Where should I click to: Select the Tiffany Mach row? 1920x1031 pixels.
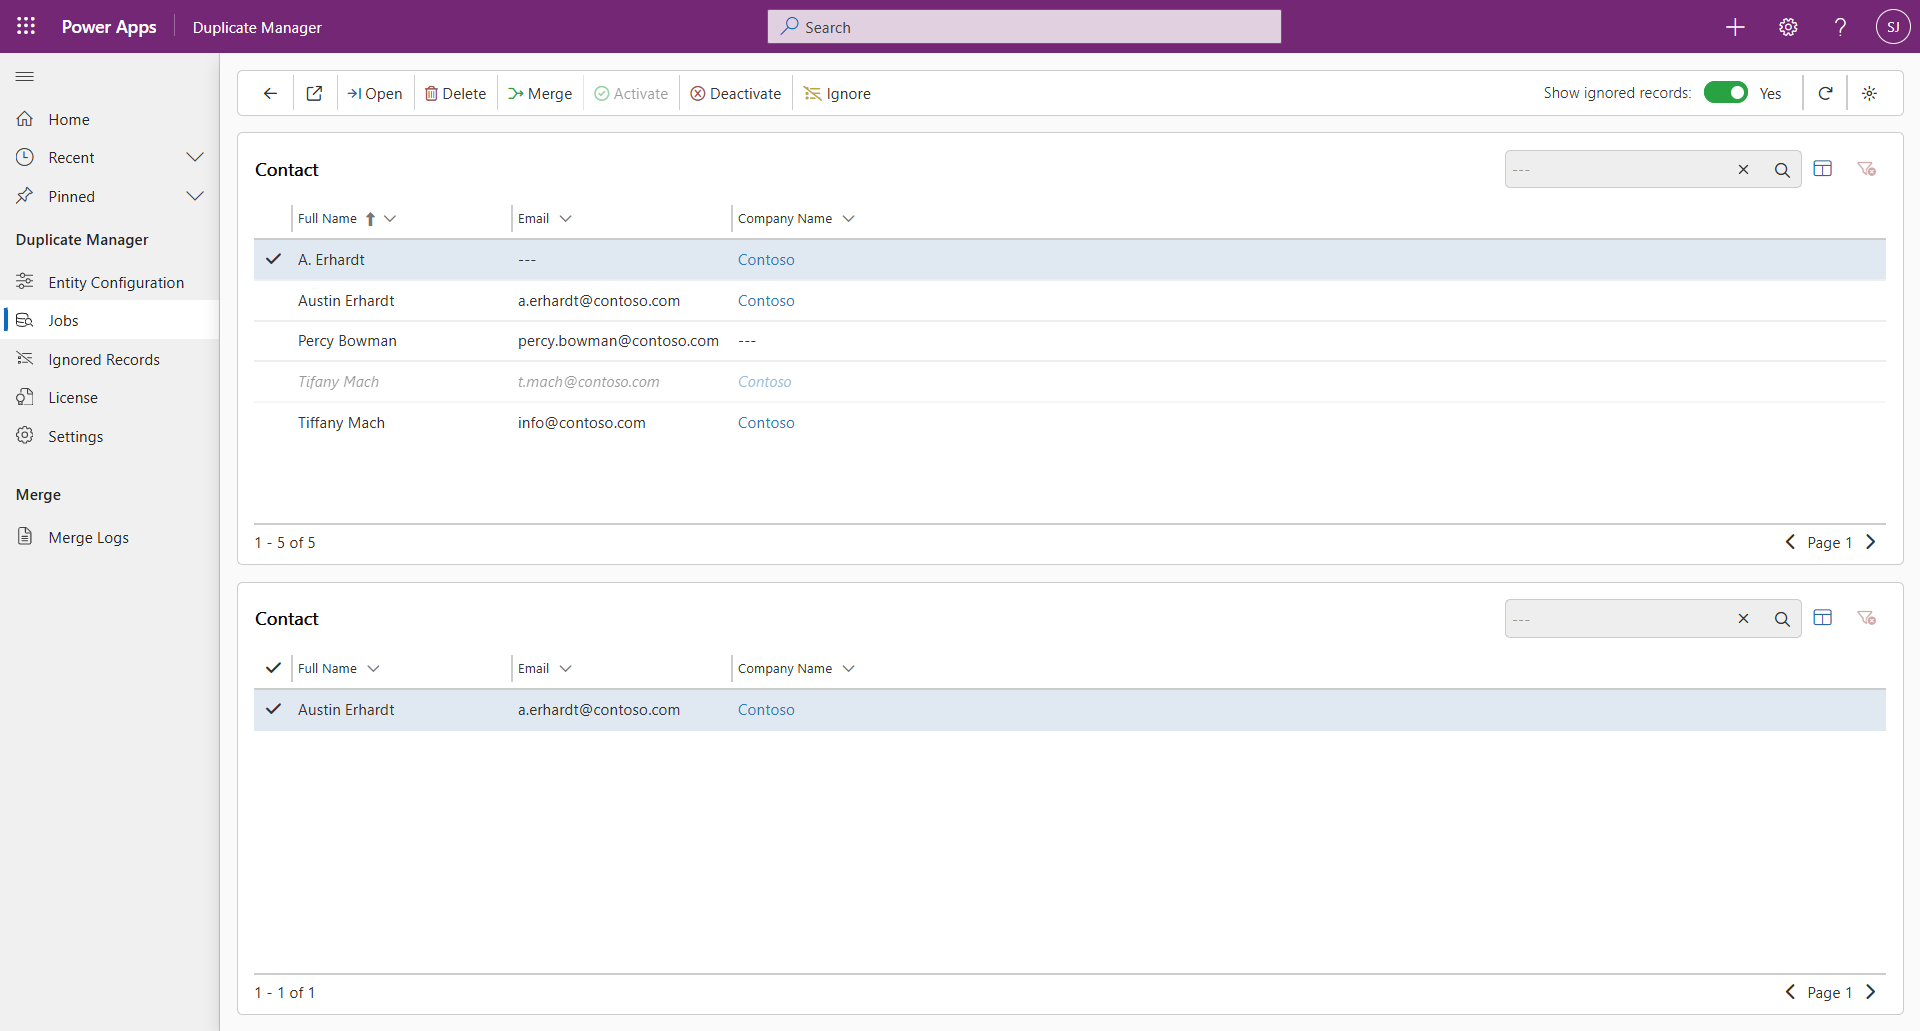point(1070,422)
